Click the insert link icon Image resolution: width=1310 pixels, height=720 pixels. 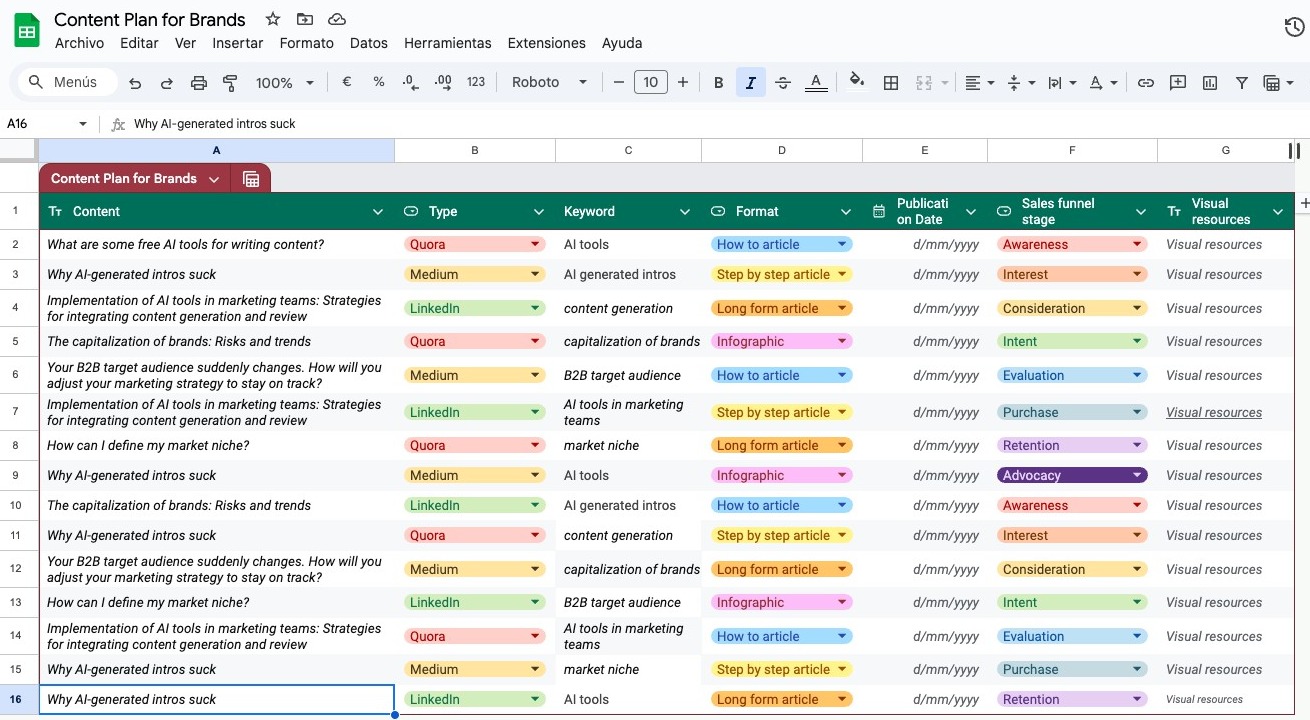[x=1146, y=83]
